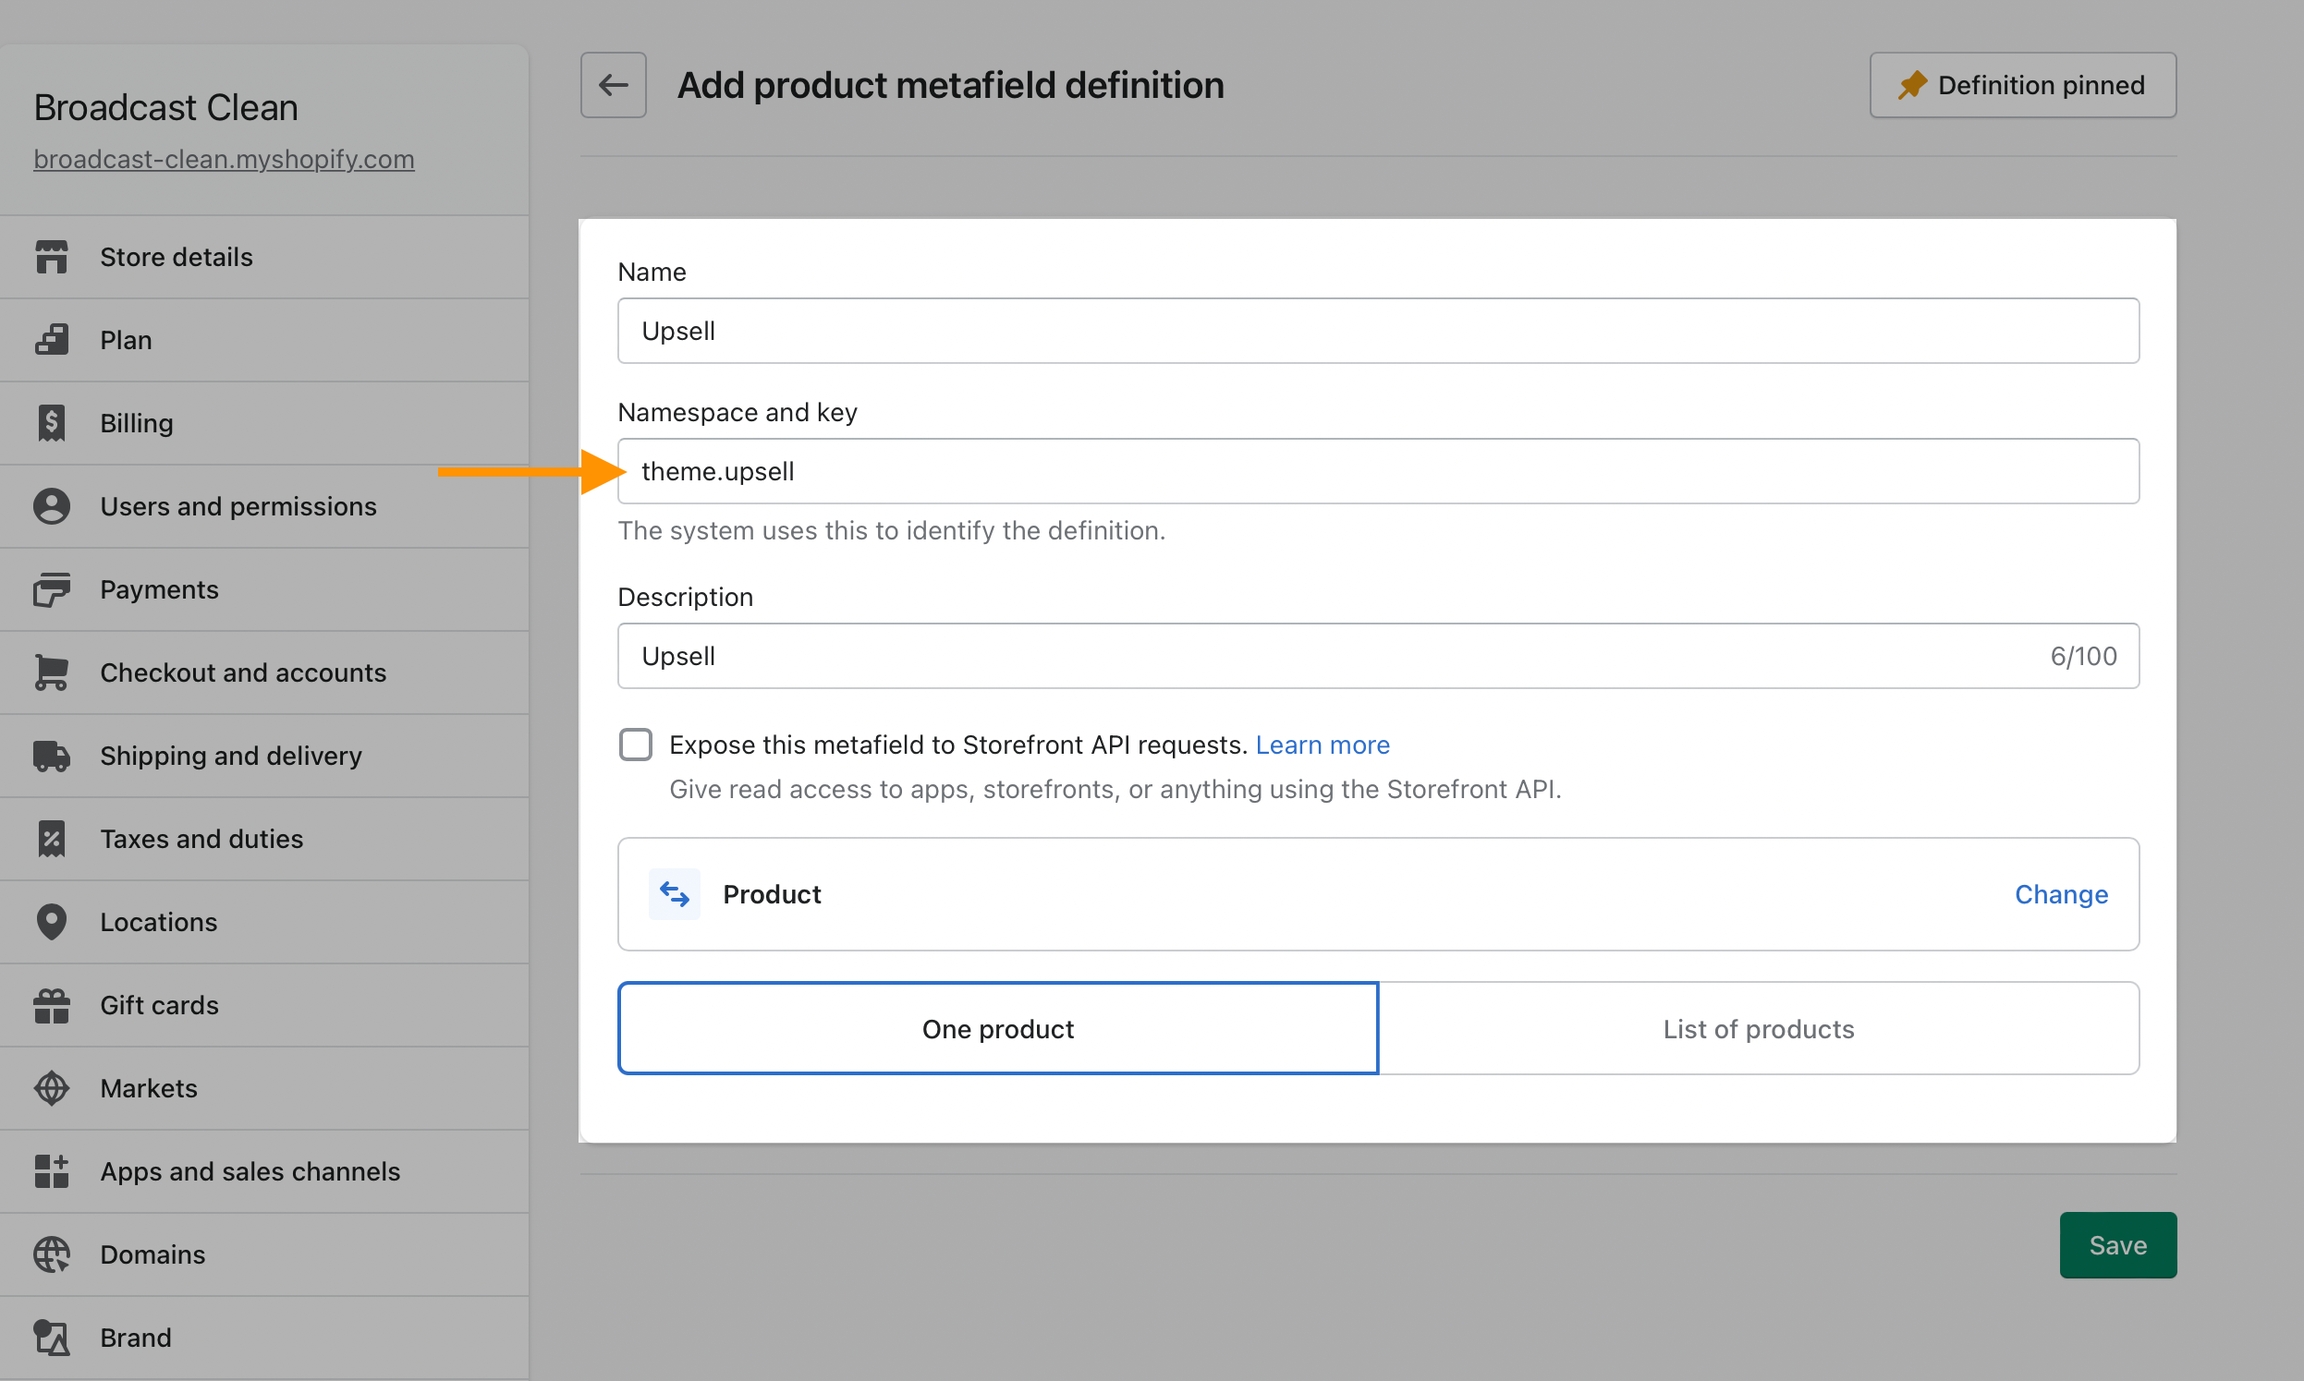2304x1381 pixels.
Task: Click the Product reference type swap icon
Action: [x=674, y=894]
